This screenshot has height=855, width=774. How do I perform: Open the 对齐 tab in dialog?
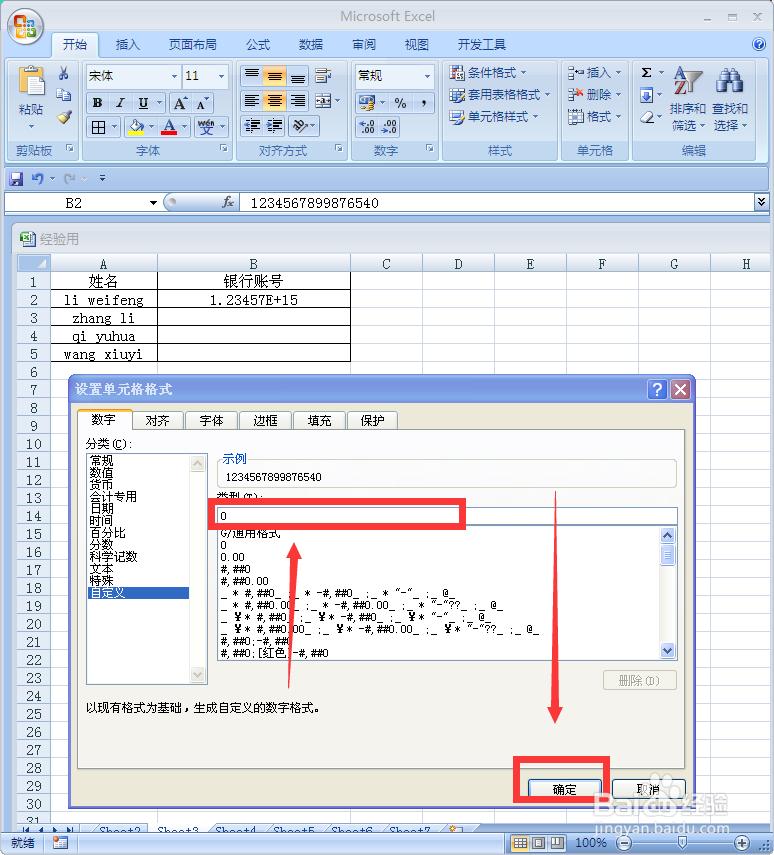(157, 420)
